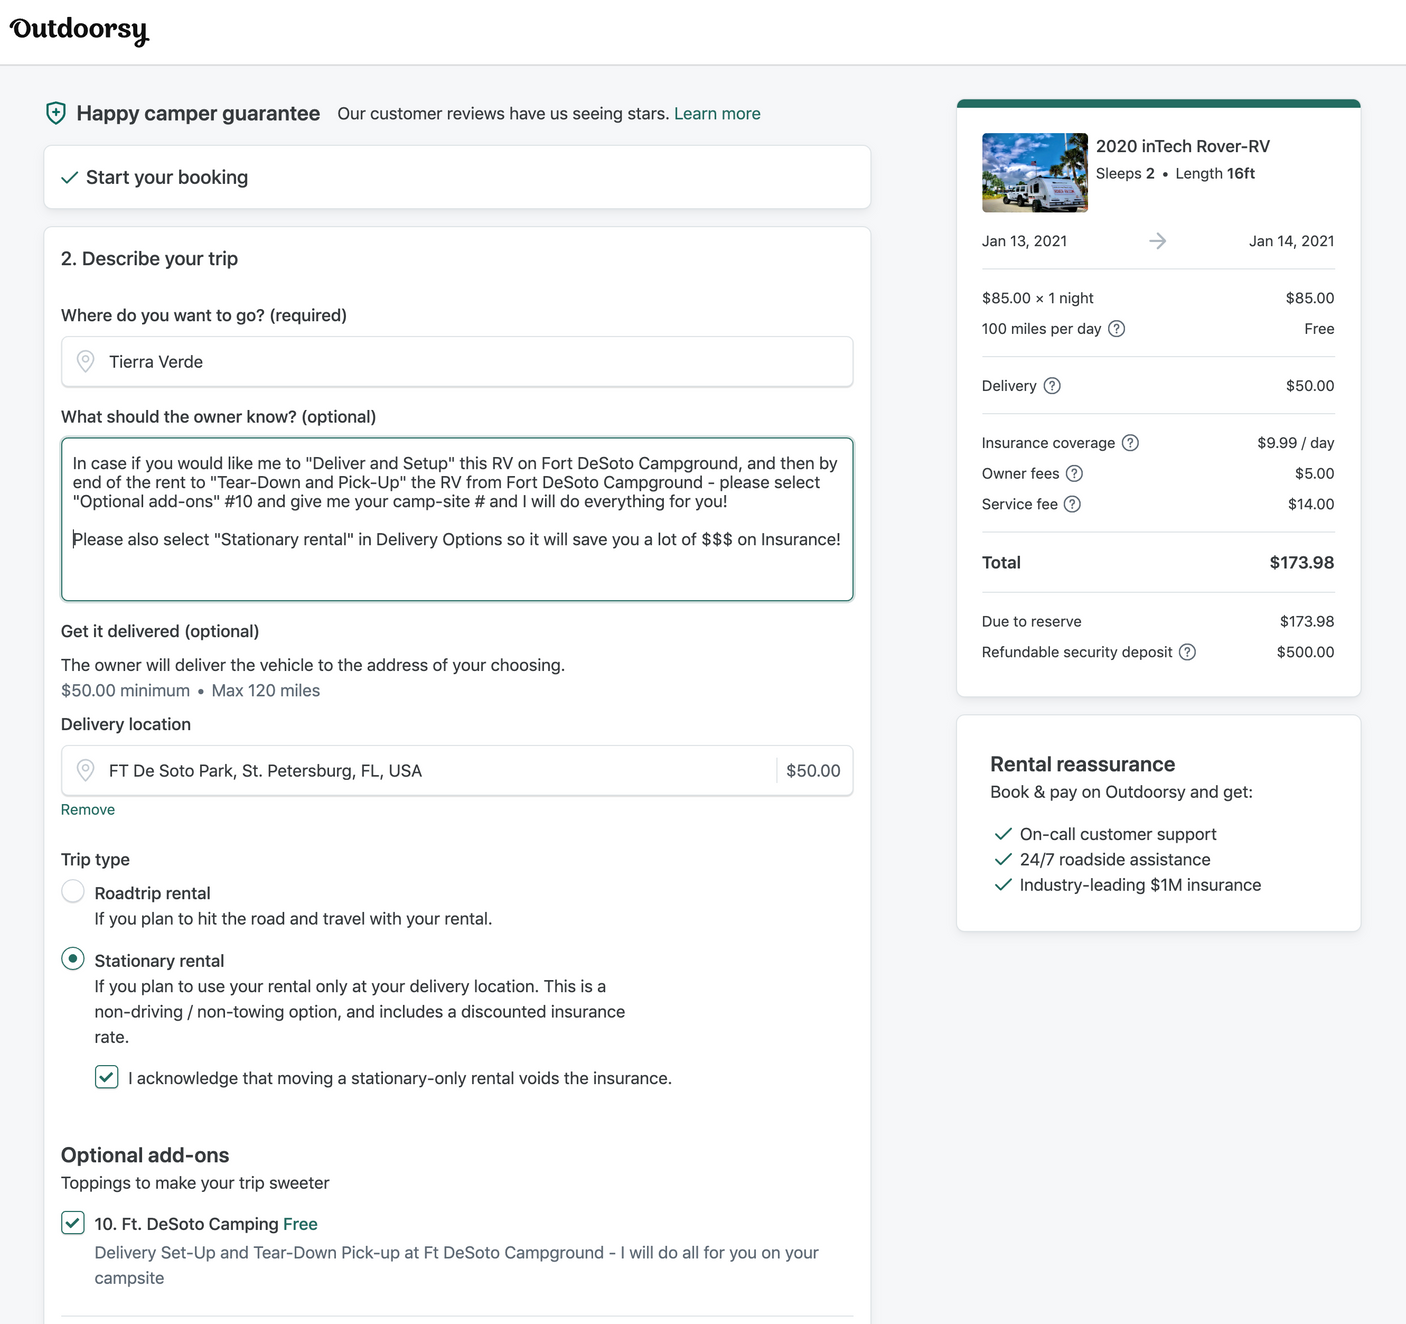Click the $173.98 Total amount
This screenshot has width=1406, height=1324.
point(1302,563)
